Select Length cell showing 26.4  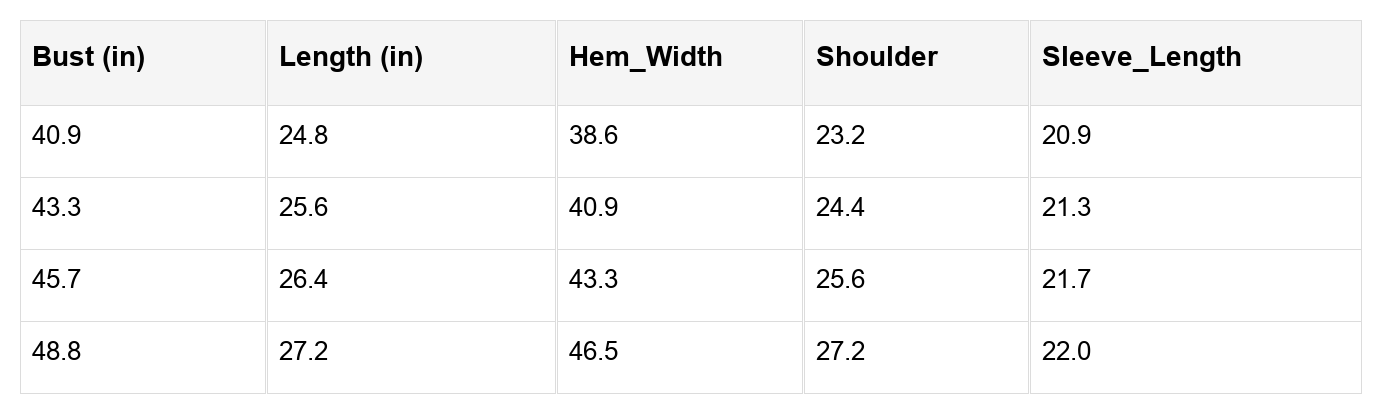click(x=303, y=280)
